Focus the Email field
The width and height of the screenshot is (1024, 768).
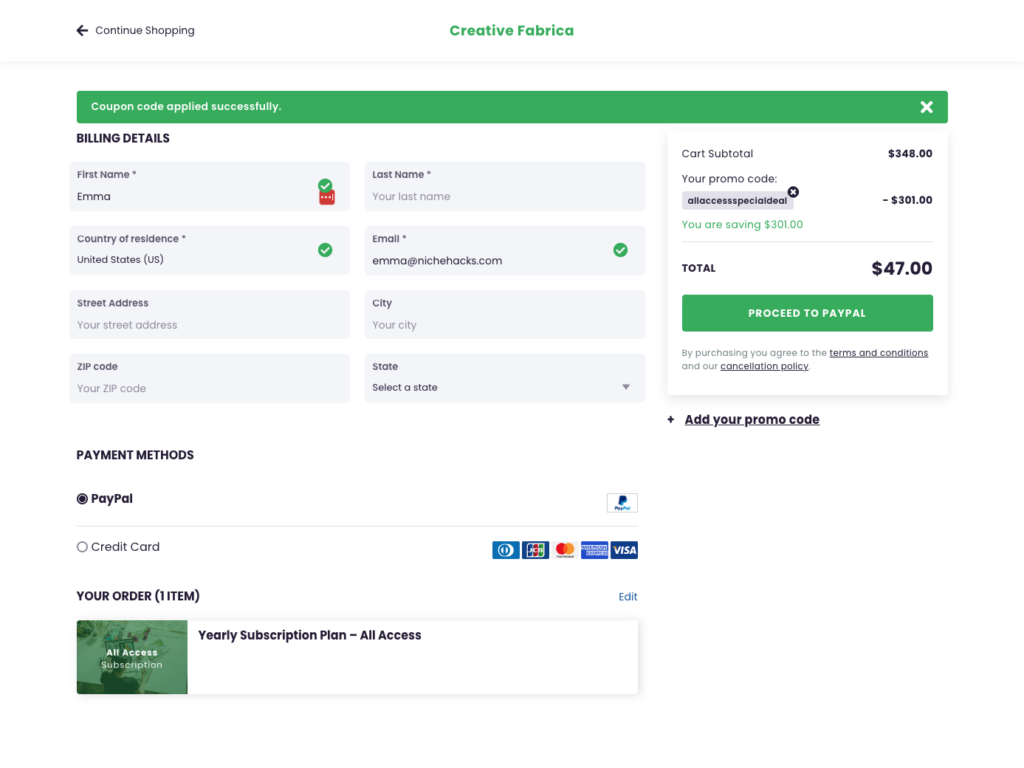[504, 251]
